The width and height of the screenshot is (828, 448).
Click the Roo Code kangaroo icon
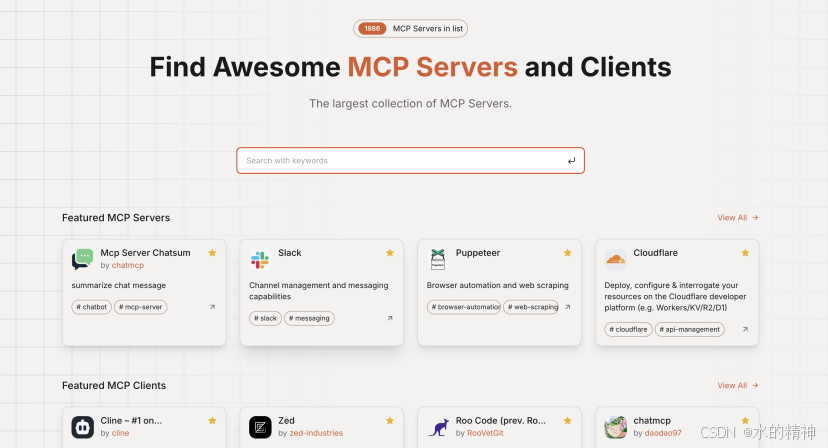tap(438, 427)
